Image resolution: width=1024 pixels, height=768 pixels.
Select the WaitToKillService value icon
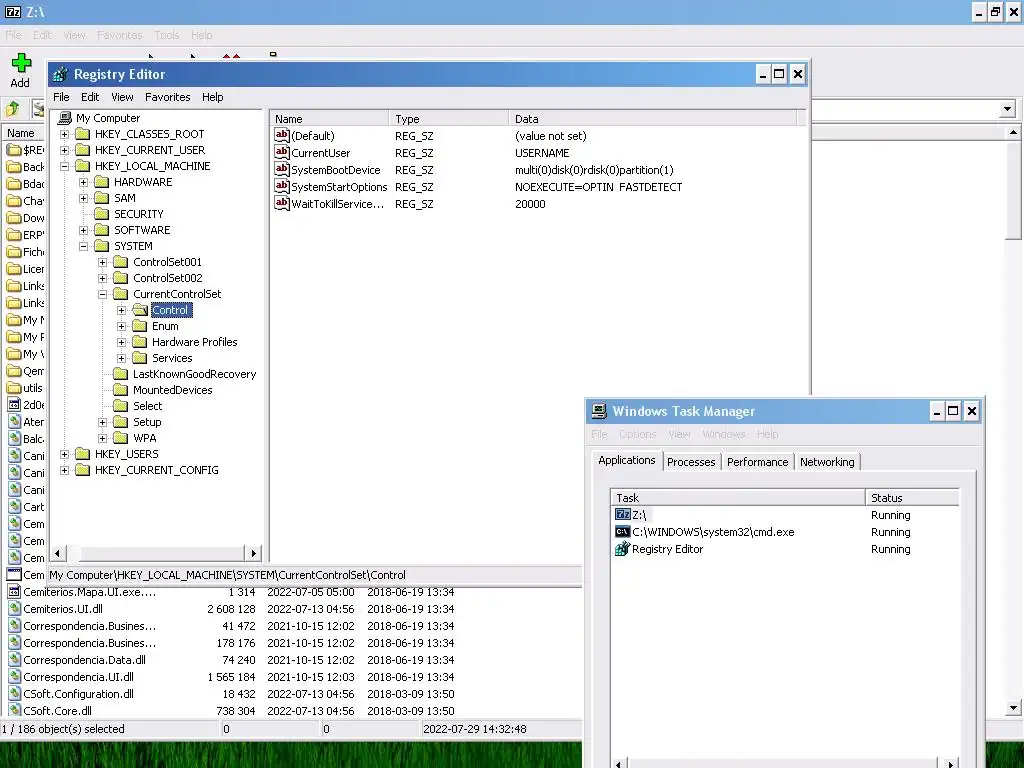281,203
